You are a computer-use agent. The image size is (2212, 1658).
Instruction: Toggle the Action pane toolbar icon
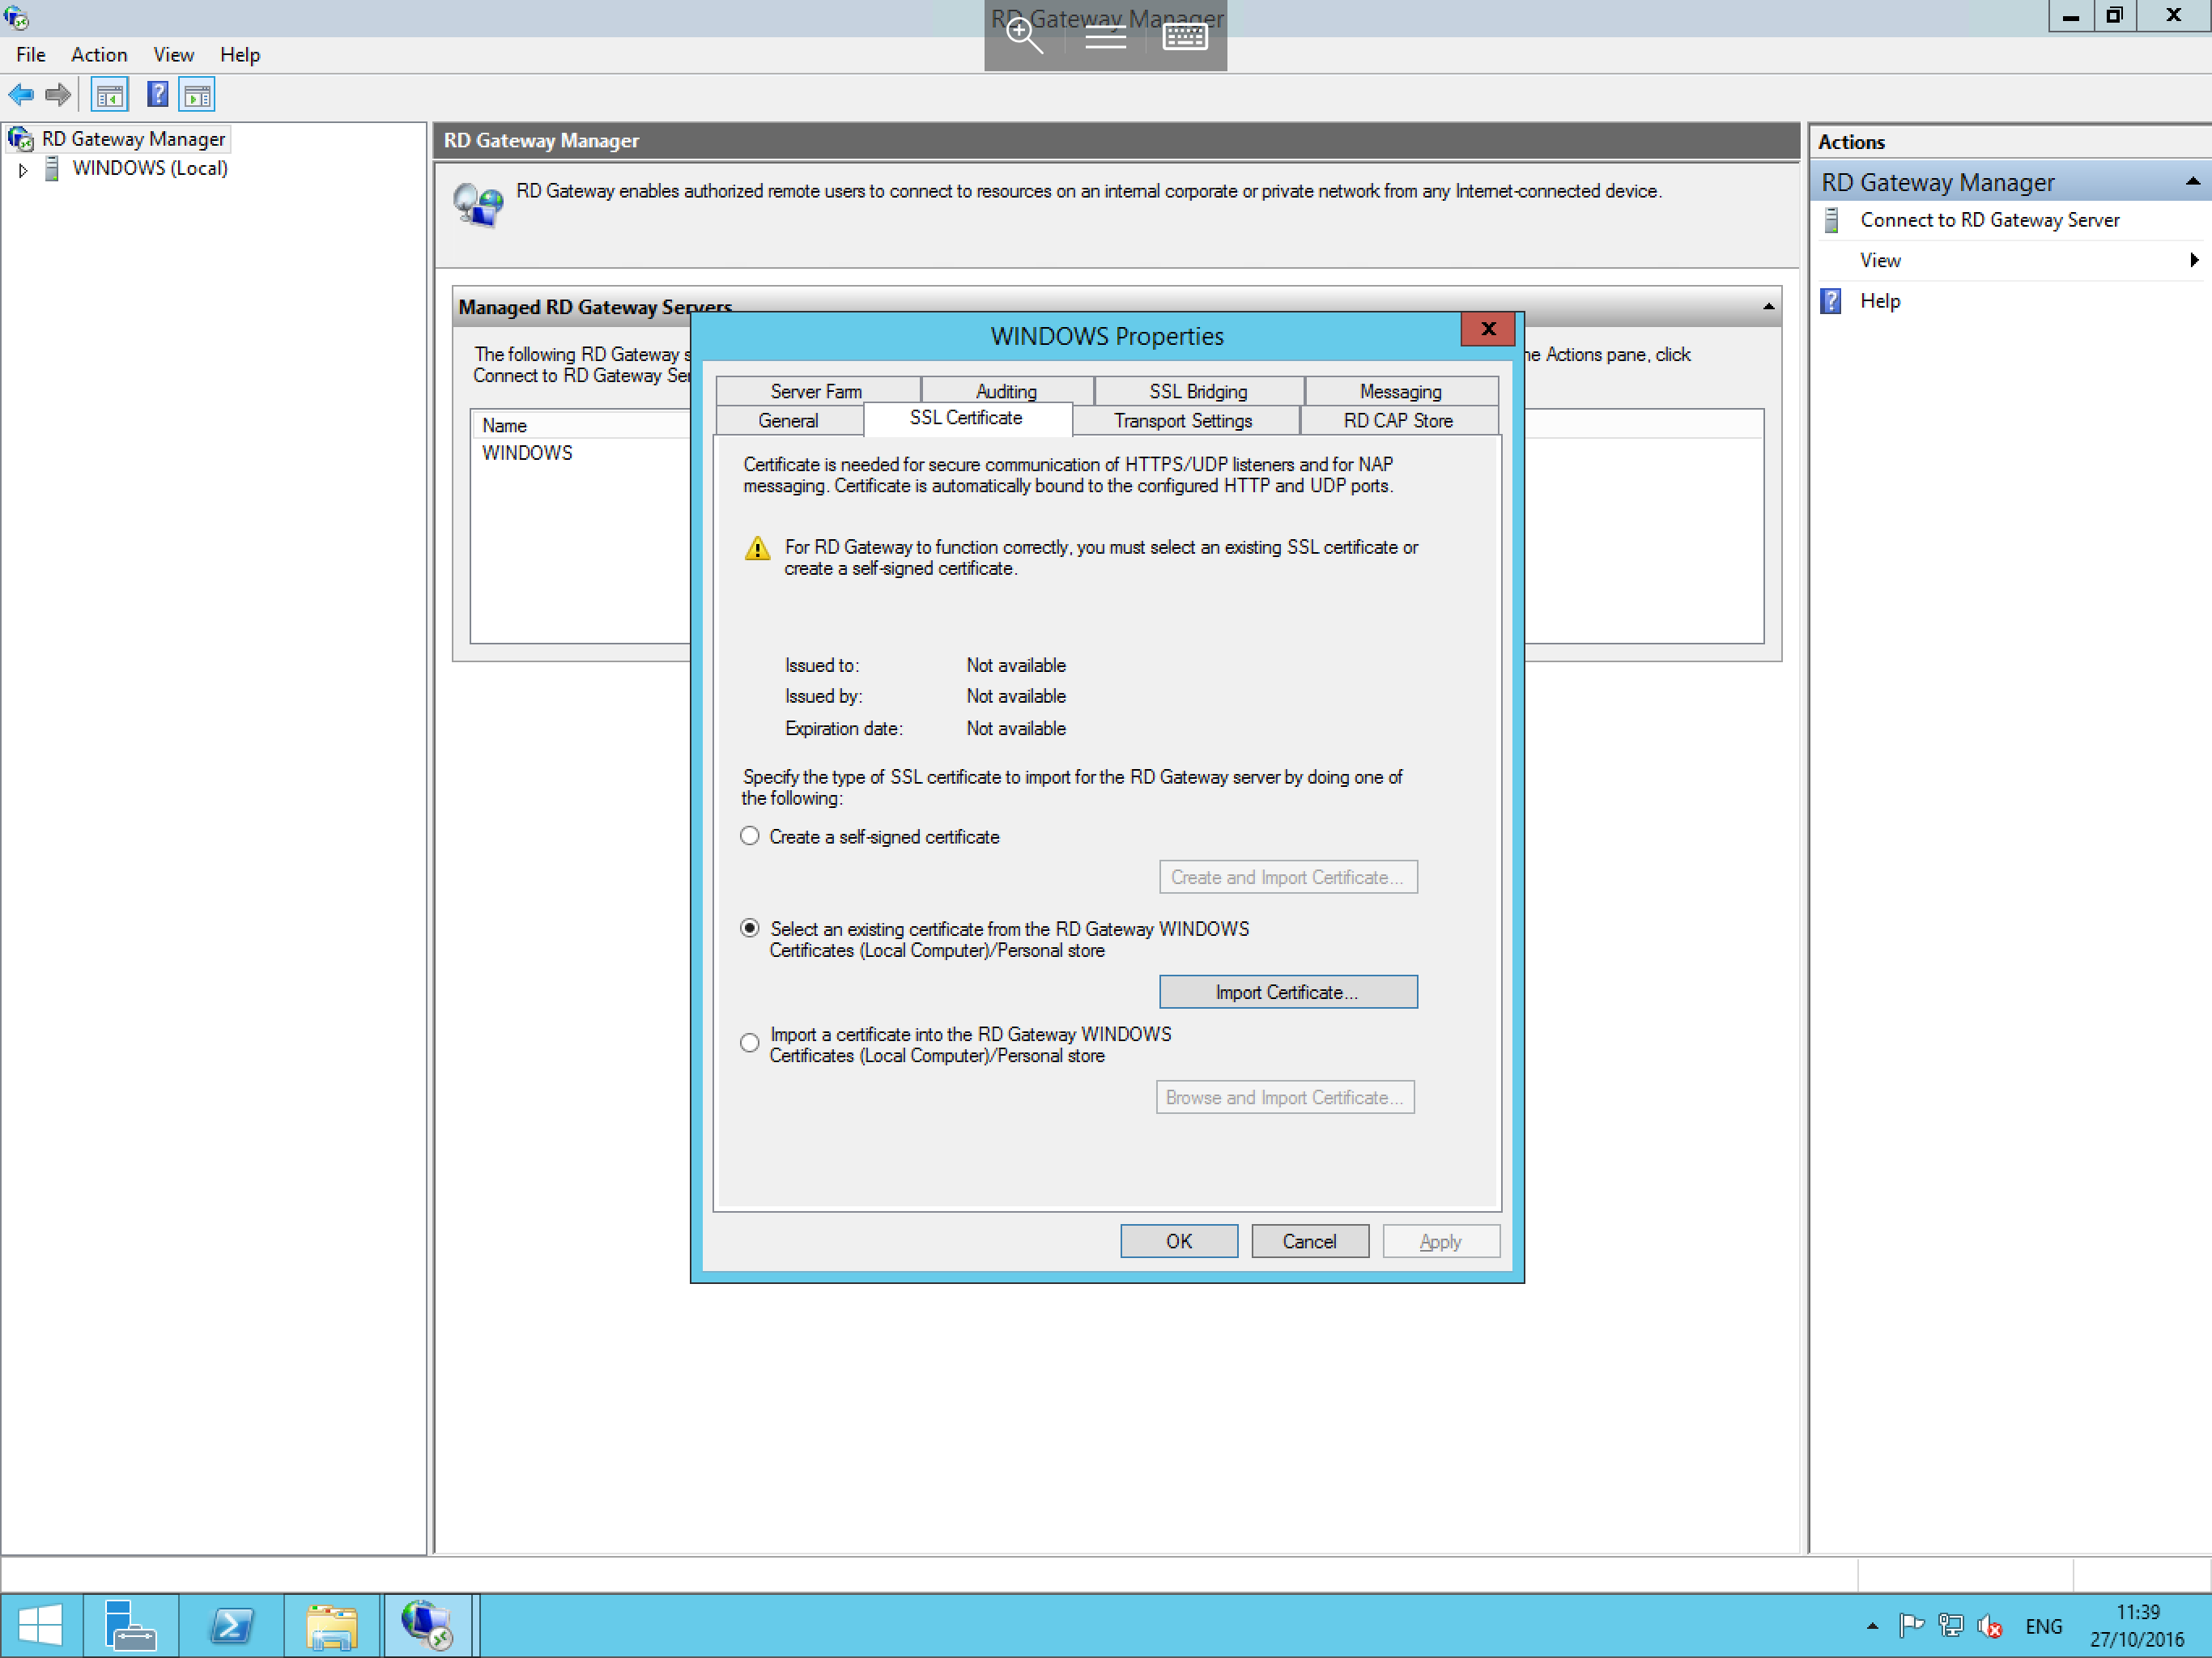tap(197, 95)
